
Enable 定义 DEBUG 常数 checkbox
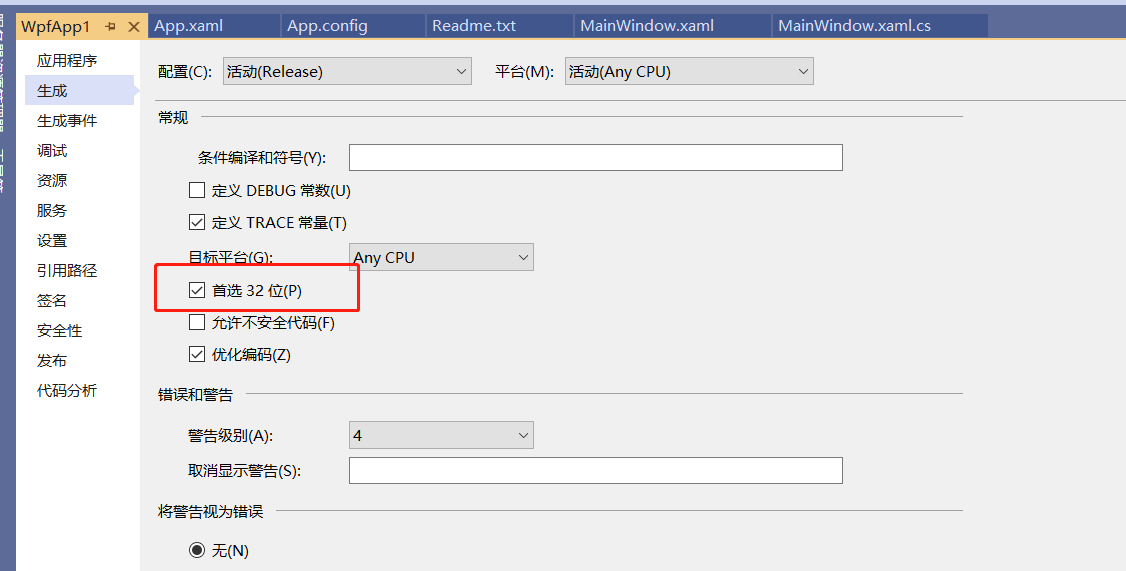click(x=197, y=190)
